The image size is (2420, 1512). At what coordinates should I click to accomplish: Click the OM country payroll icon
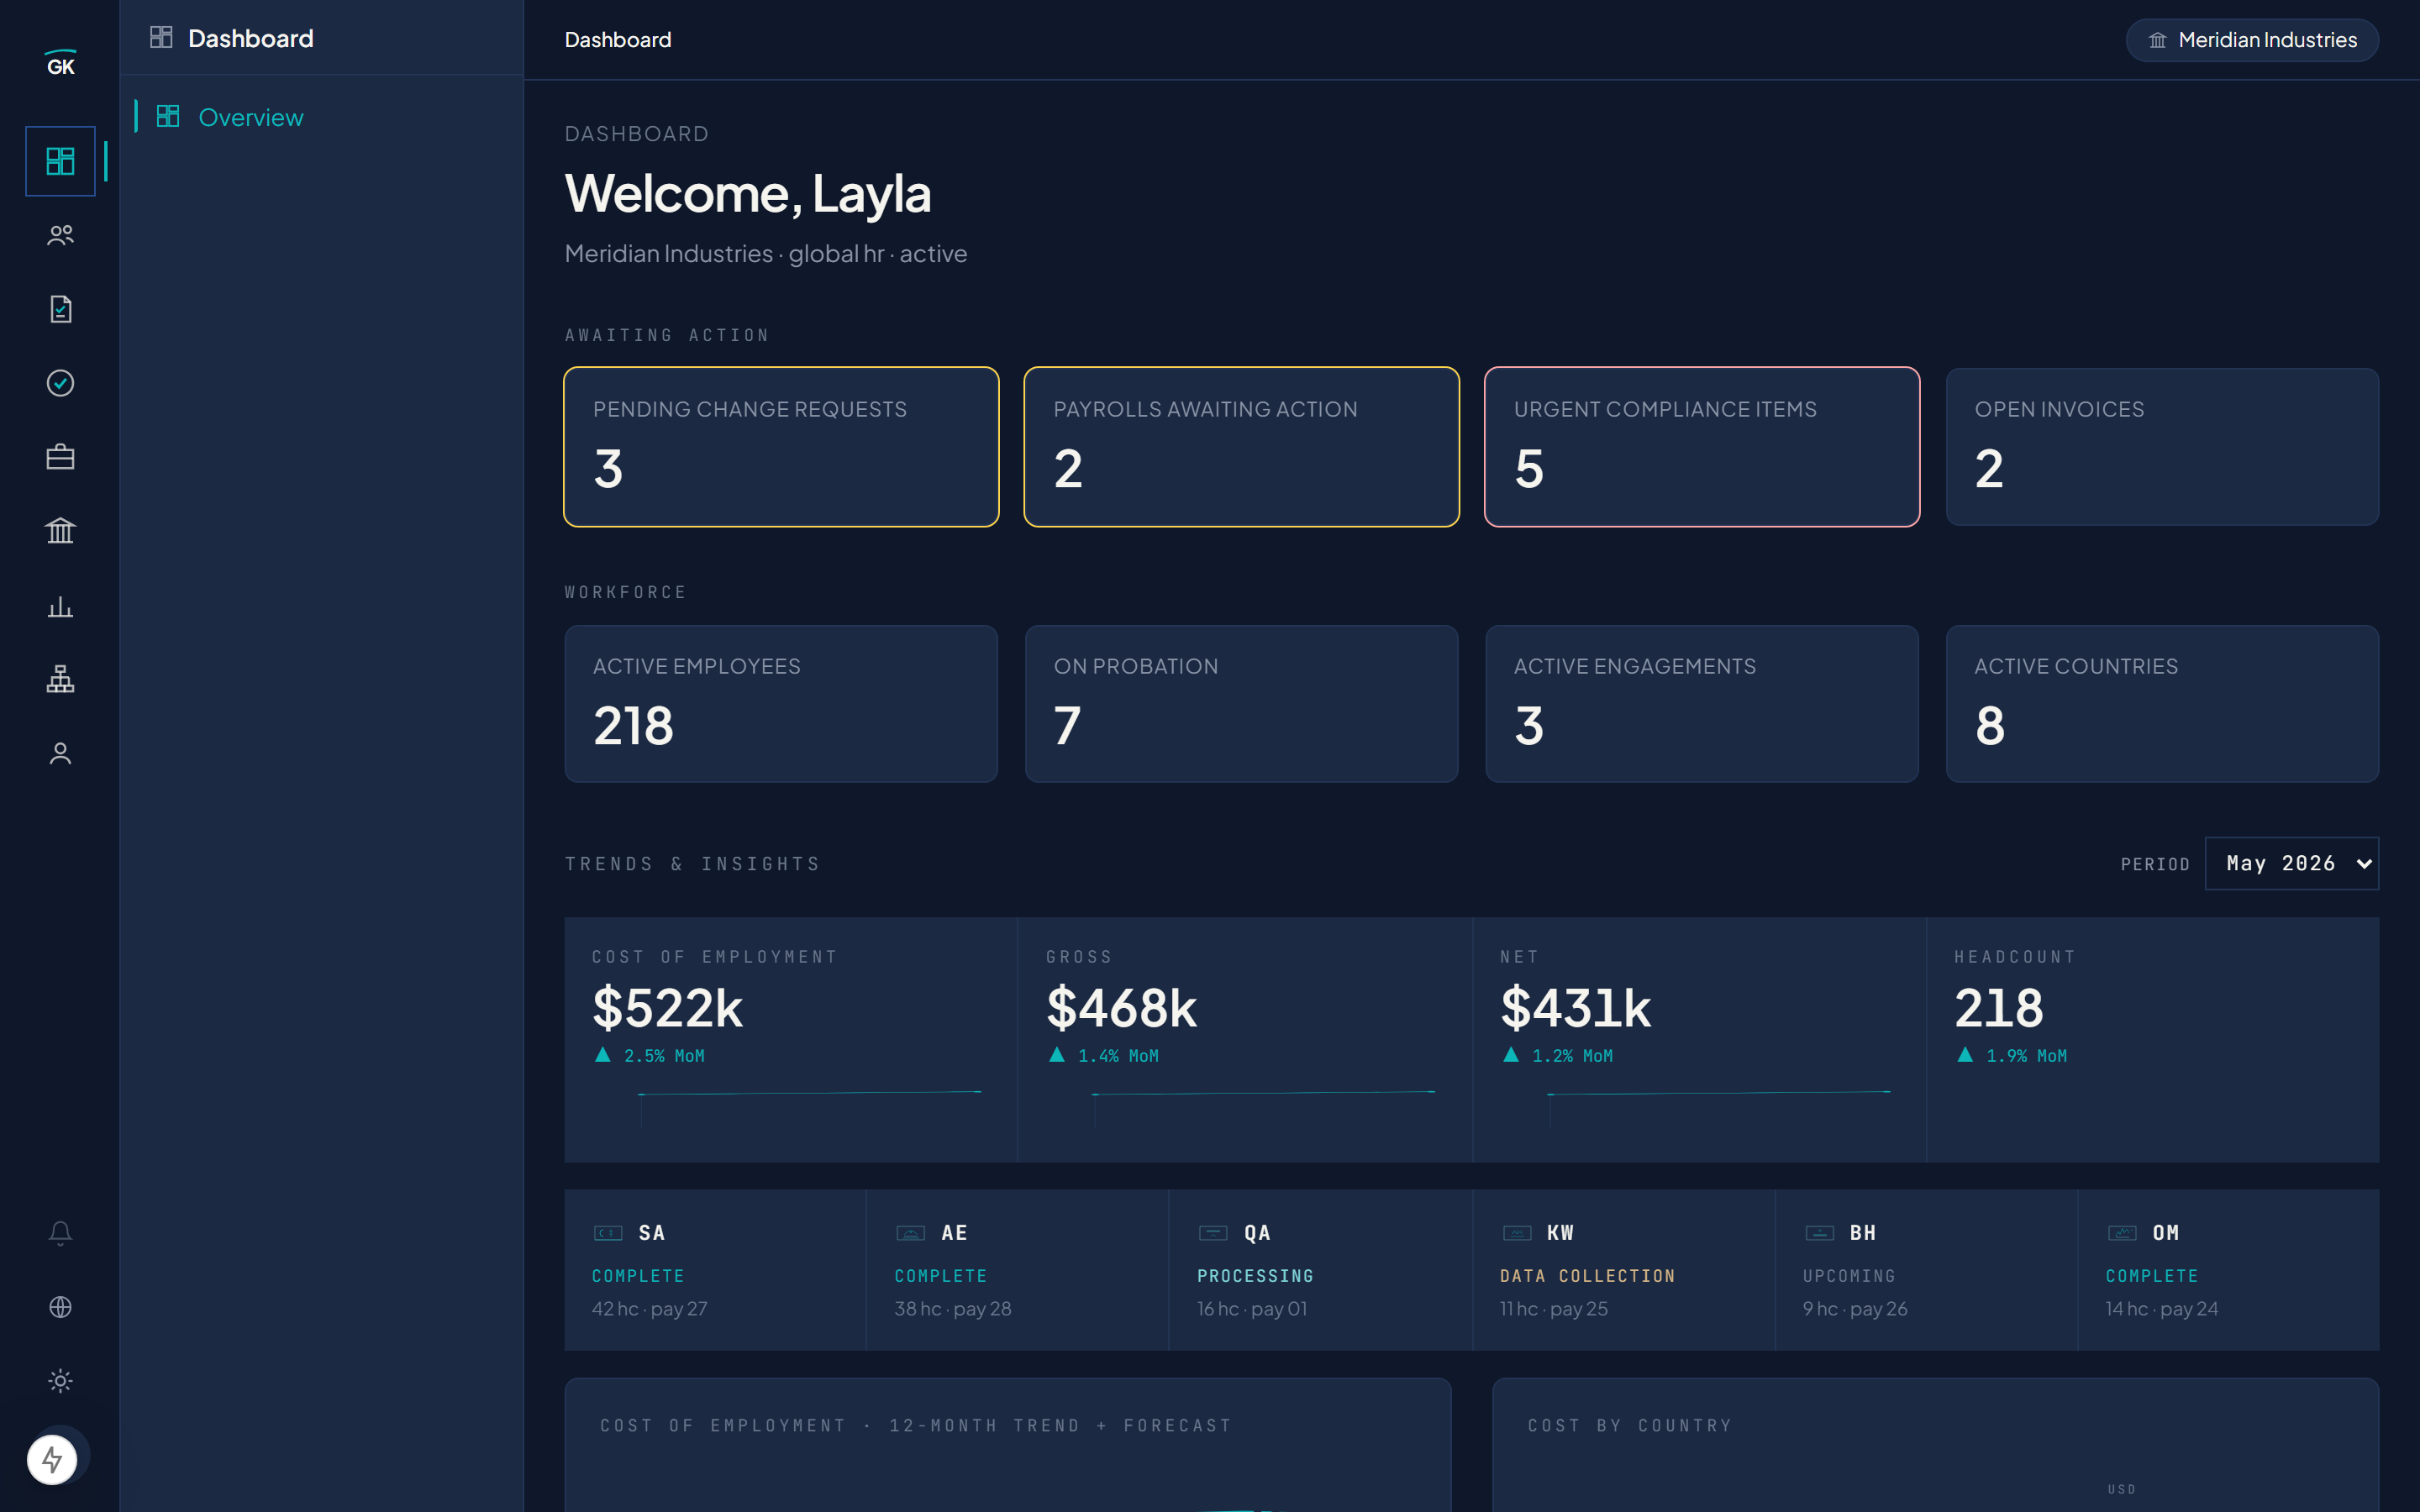(x=2122, y=1233)
